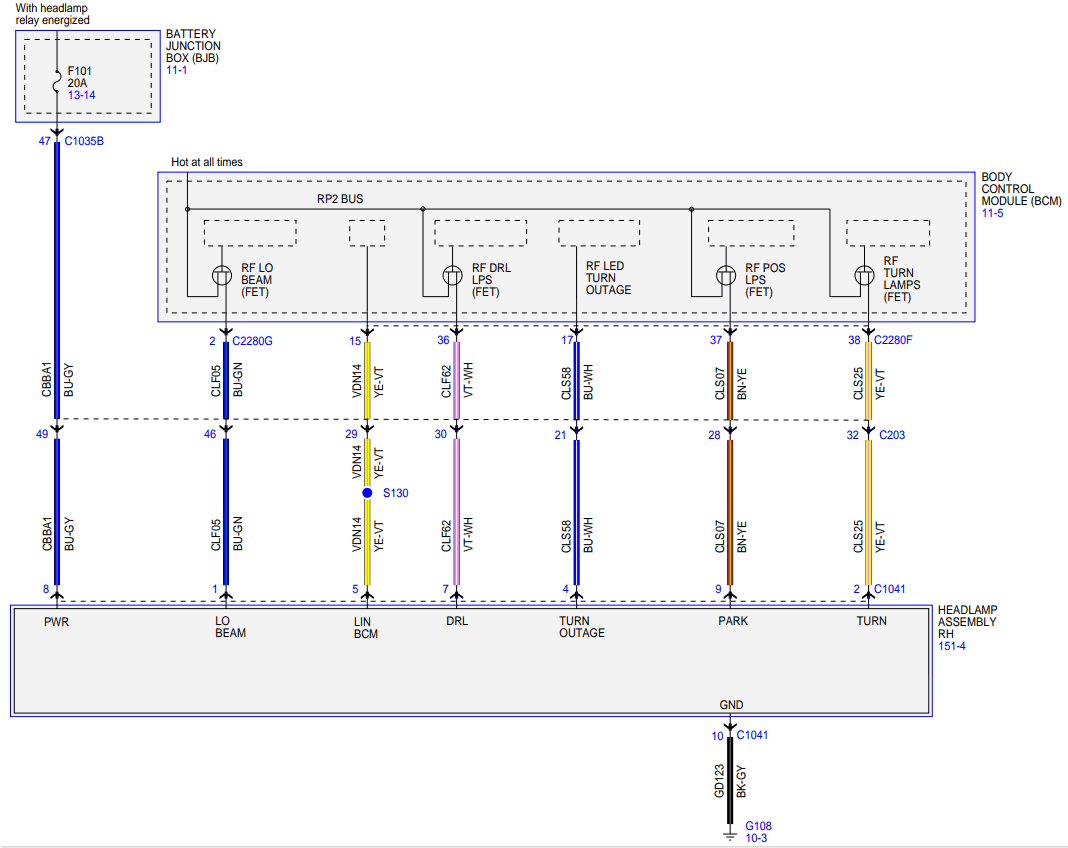Screen dimensions: 1068x848
Task: Click the "With headlamp relay energized" note
Action: [x=52, y=14]
